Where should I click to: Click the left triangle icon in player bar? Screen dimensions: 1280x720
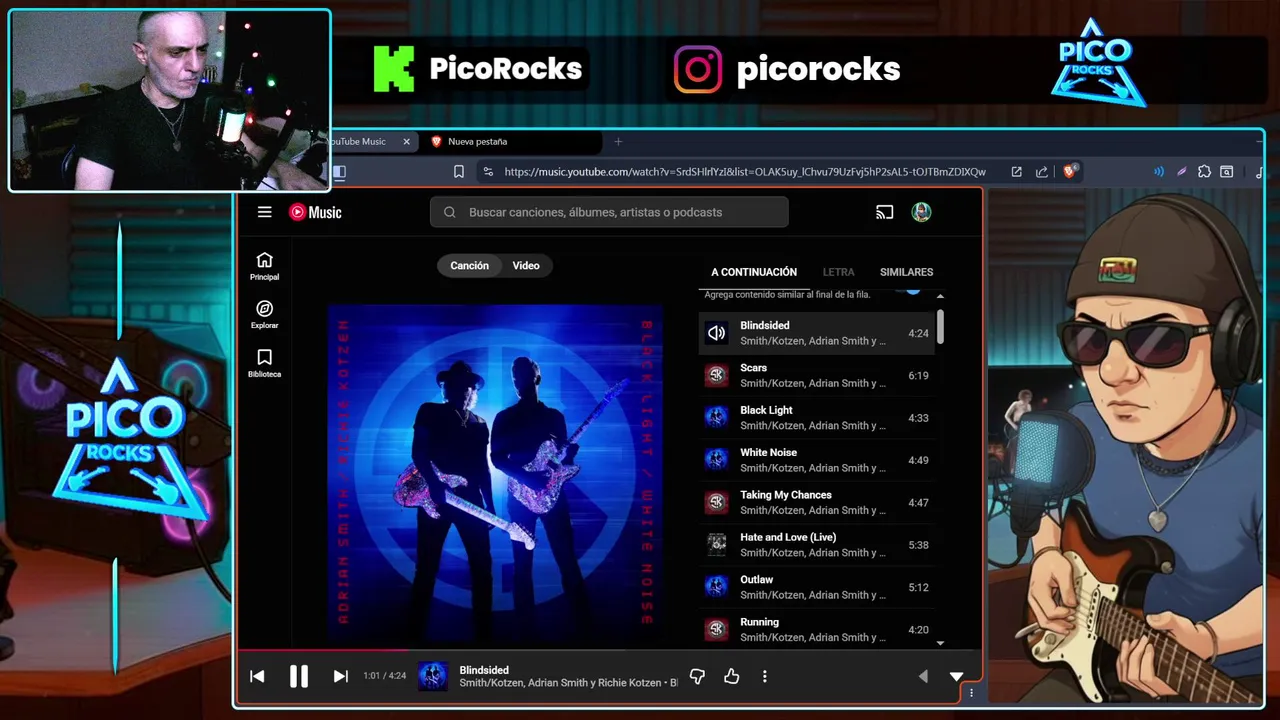click(x=923, y=677)
